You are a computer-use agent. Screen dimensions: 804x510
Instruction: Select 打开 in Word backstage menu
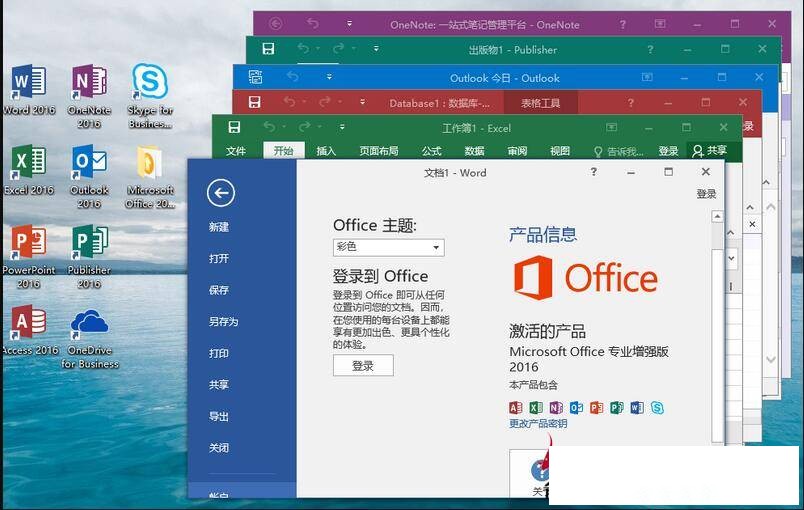[x=219, y=258]
